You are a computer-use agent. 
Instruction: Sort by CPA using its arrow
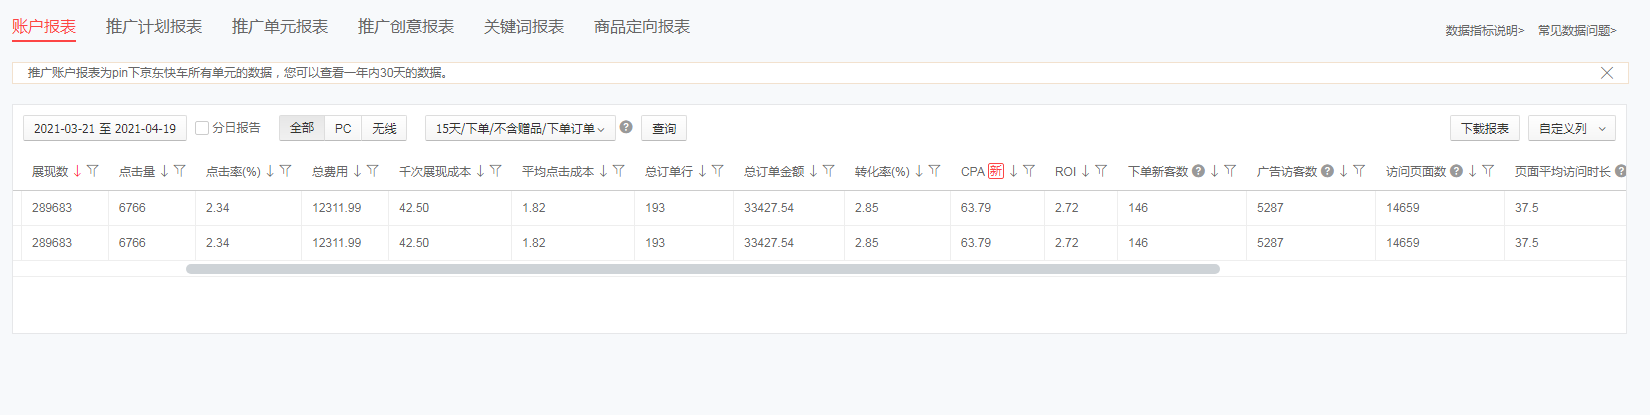(1013, 171)
